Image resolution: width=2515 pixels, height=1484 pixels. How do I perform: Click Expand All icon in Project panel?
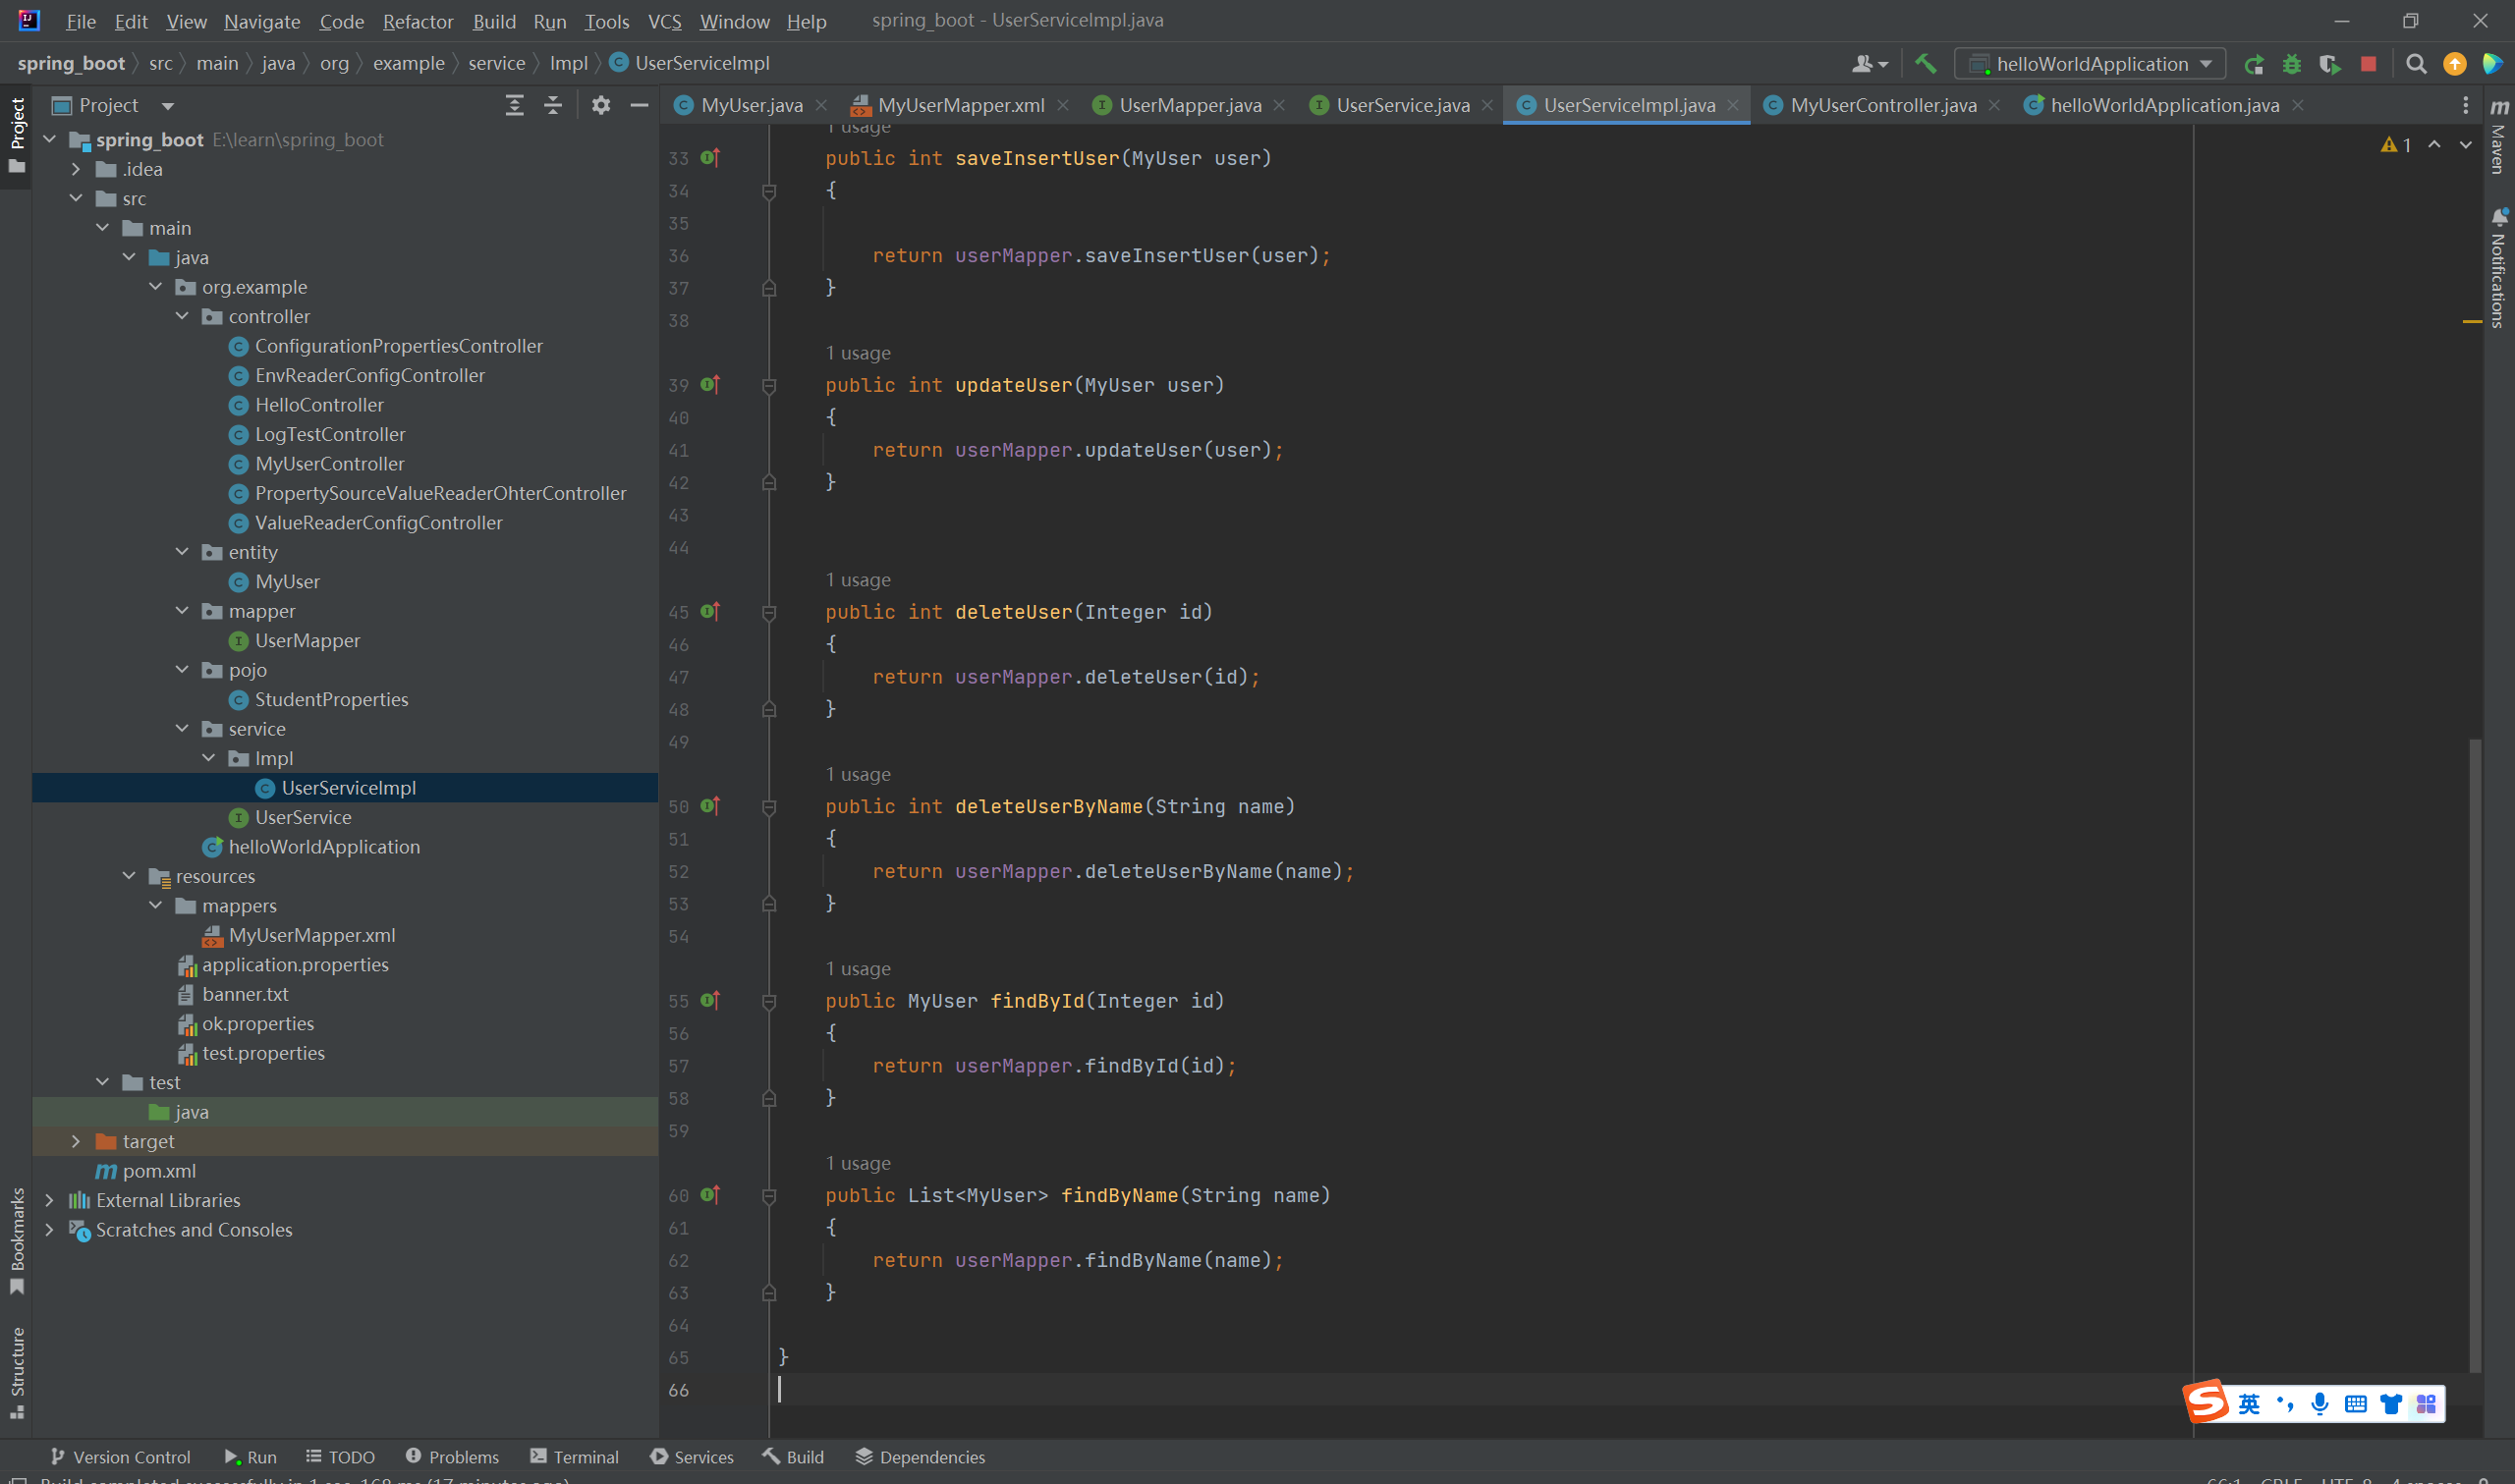click(x=514, y=105)
